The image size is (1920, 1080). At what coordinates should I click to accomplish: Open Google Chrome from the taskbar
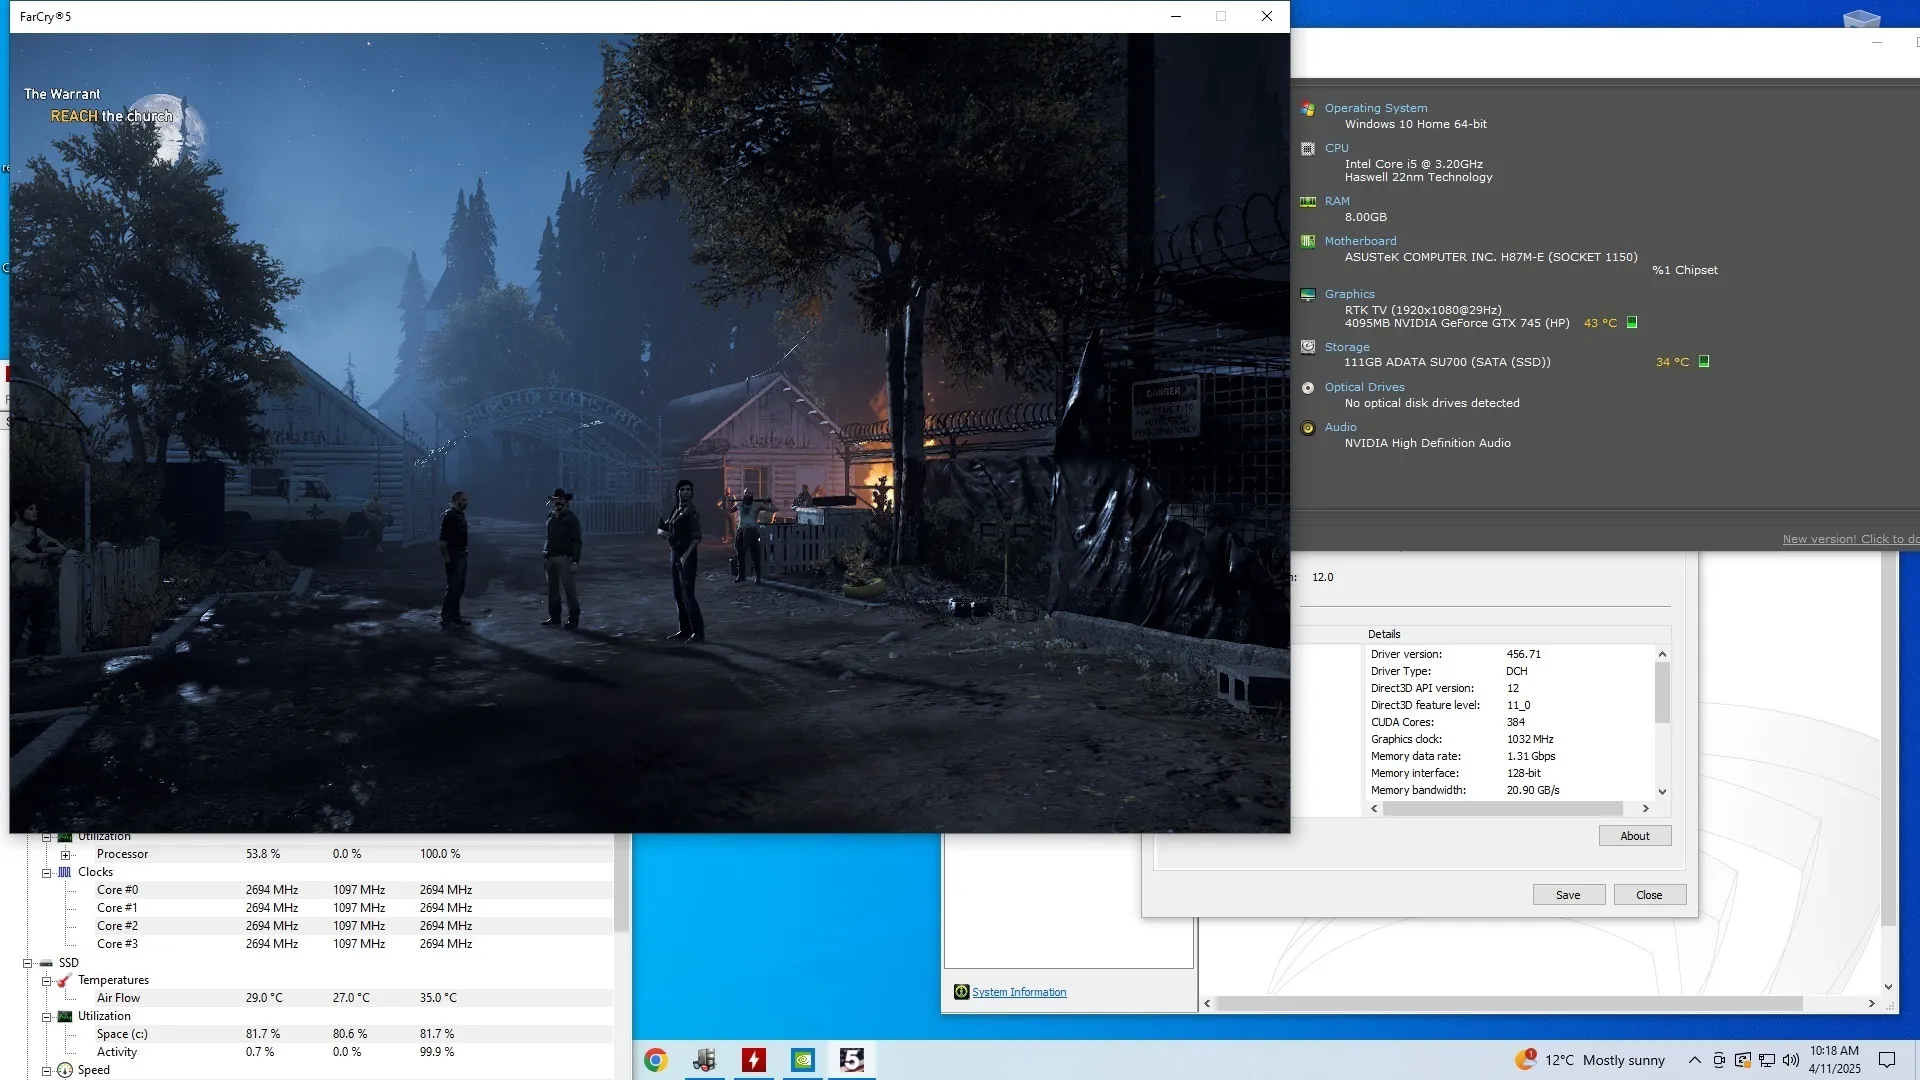pyautogui.click(x=656, y=1060)
